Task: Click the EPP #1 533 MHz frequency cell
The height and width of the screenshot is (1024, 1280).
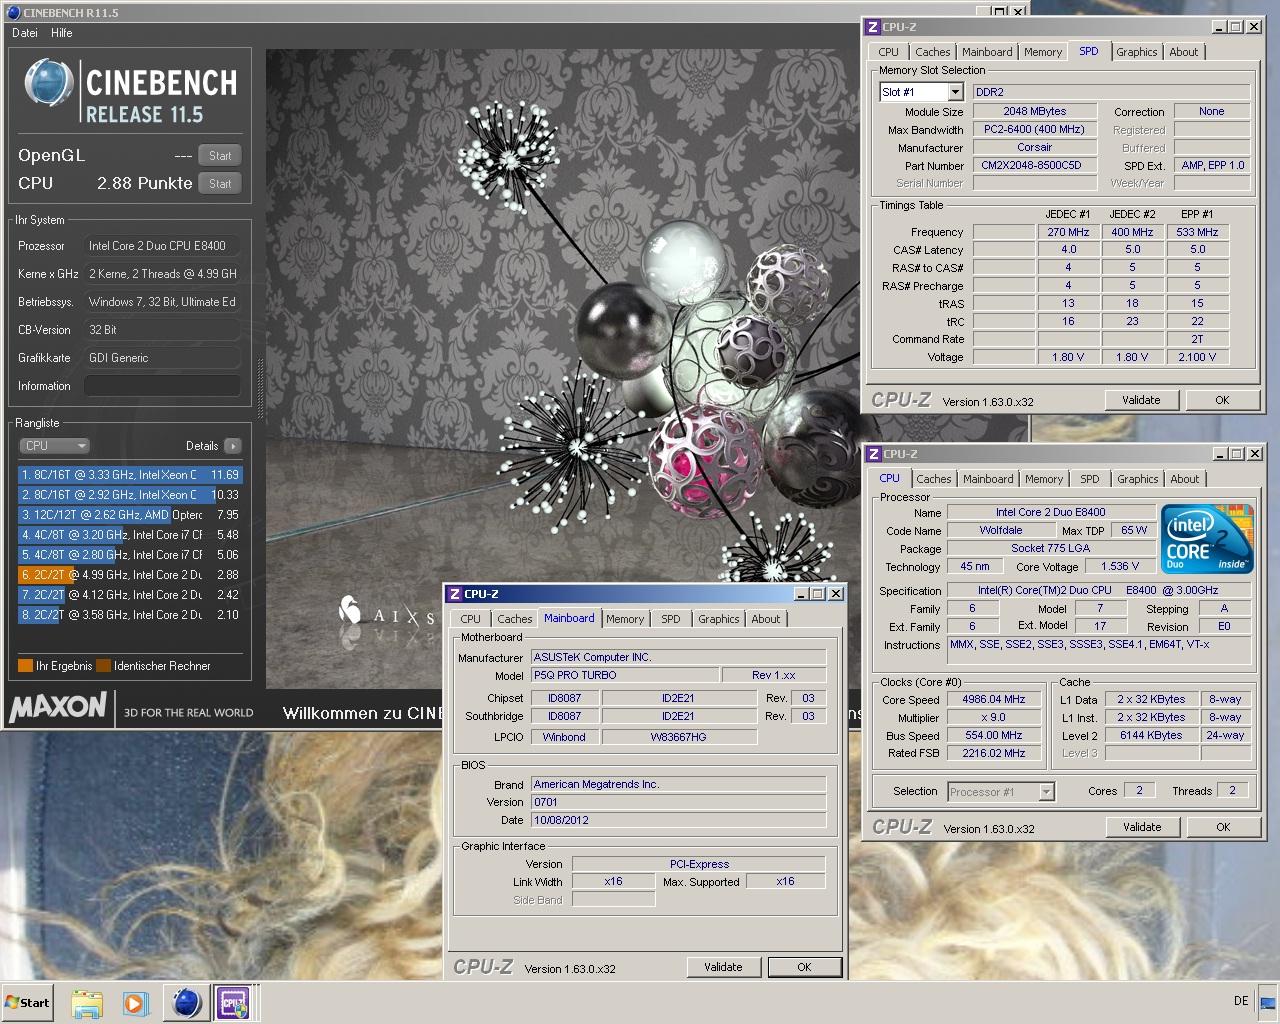Action: [x=1197, y=232]
